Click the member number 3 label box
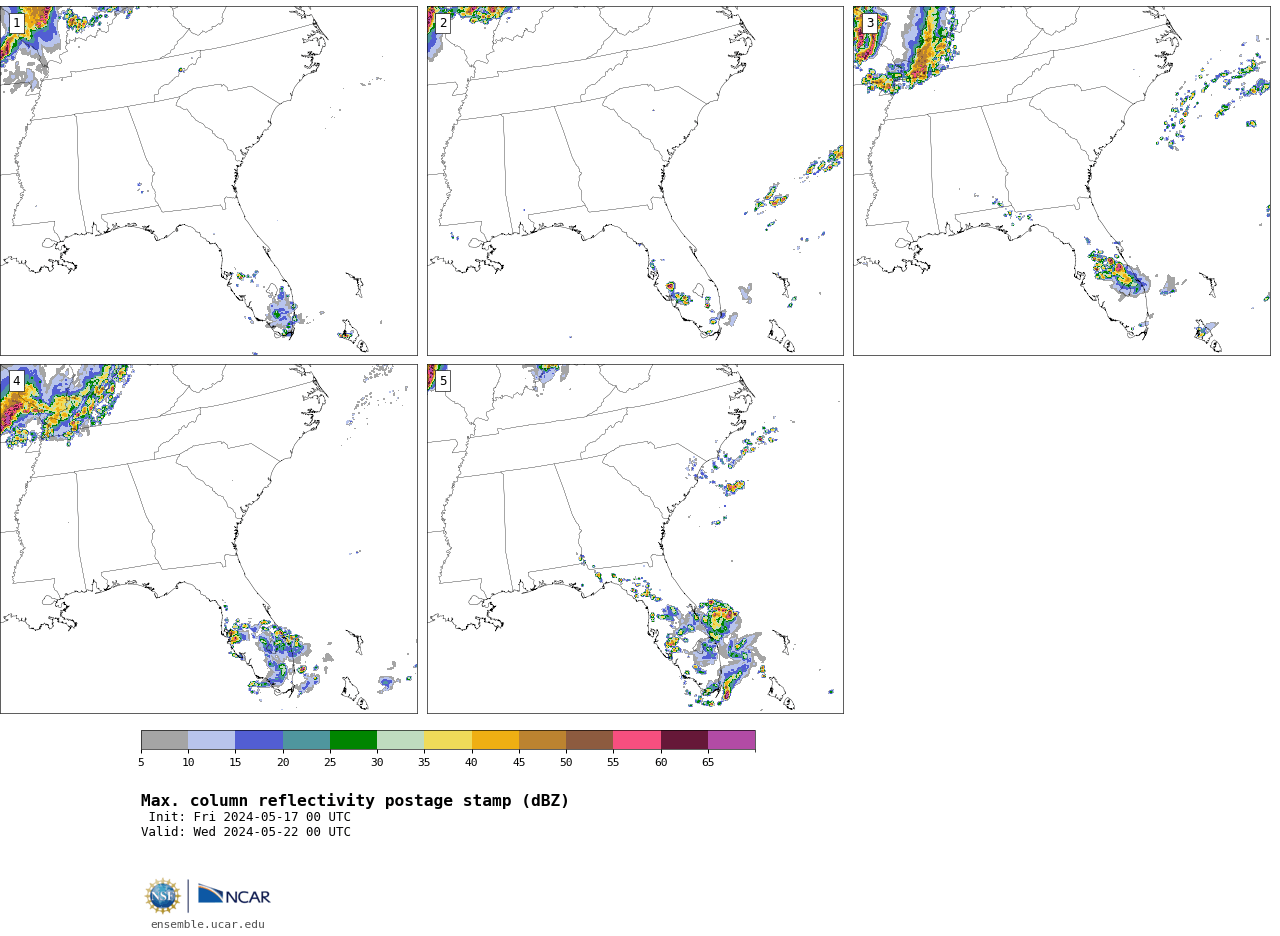 [x=869, y=23]
